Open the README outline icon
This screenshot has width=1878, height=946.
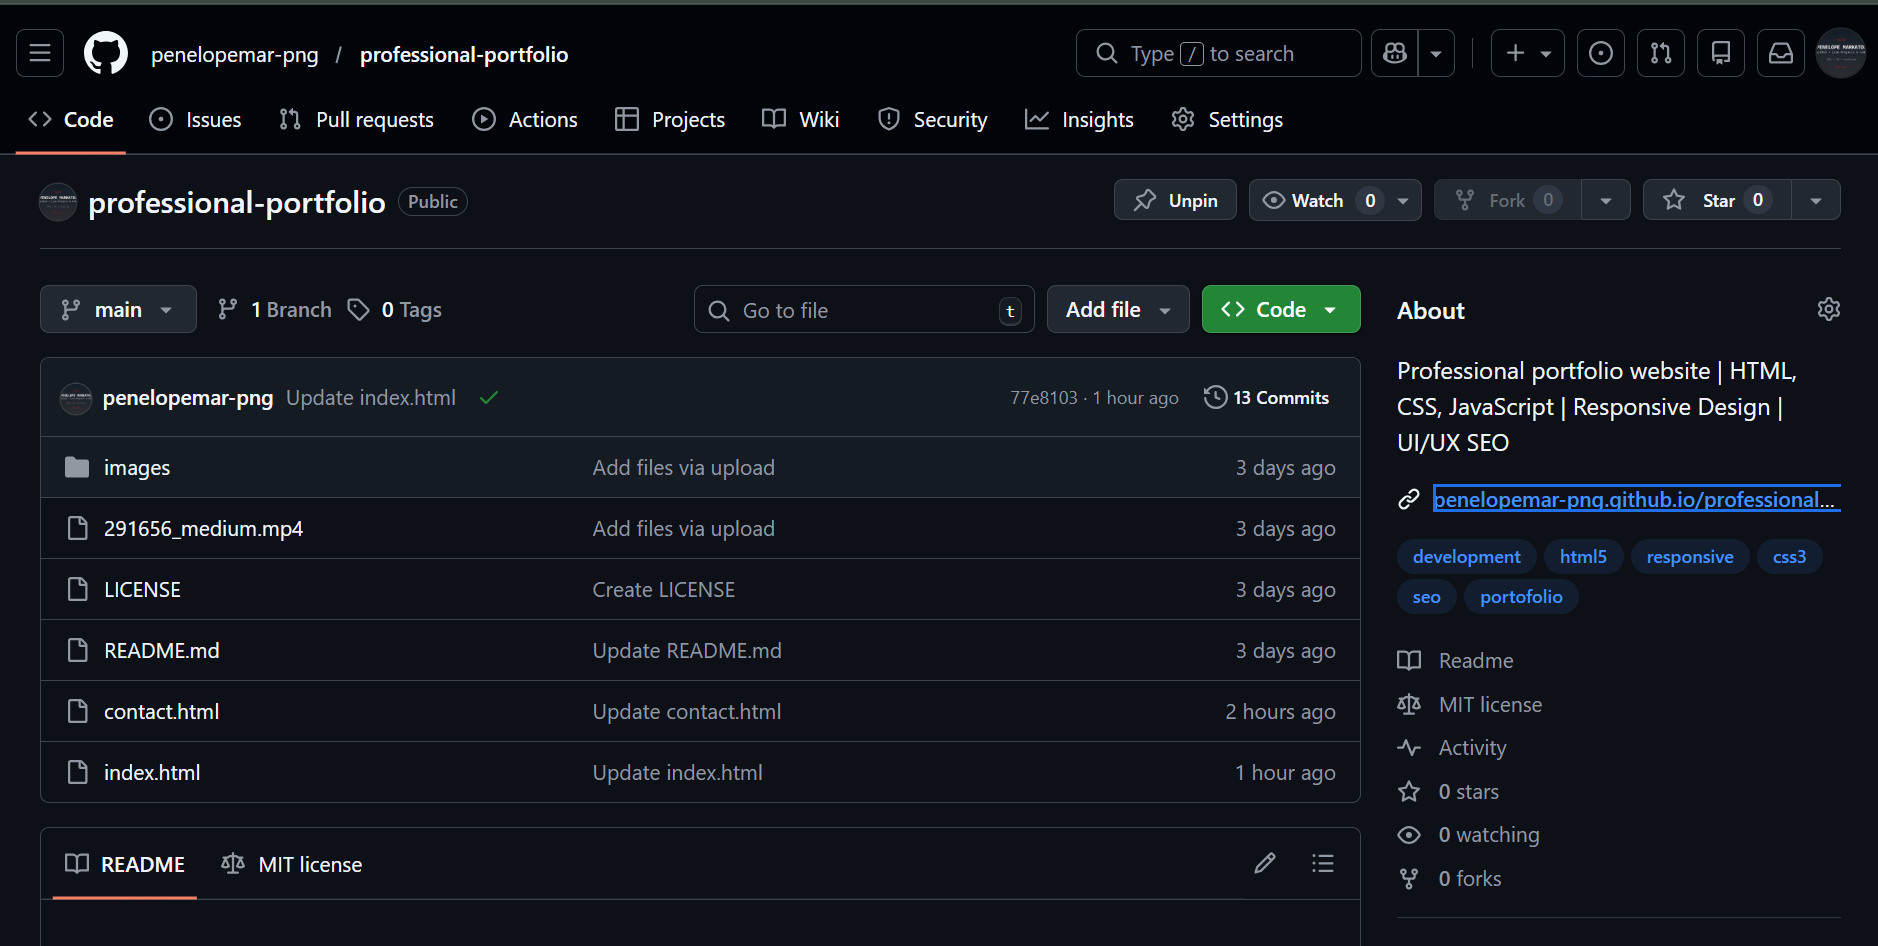[x=1322, y=863]
